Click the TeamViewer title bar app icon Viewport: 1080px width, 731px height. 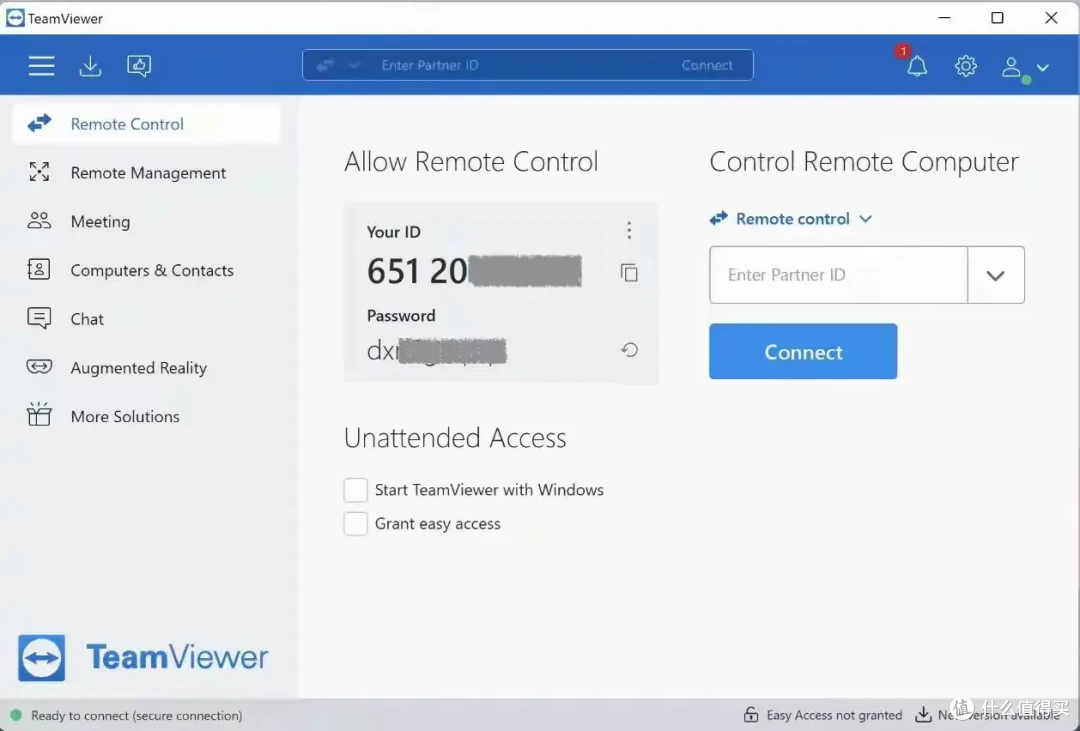point(15,18)
